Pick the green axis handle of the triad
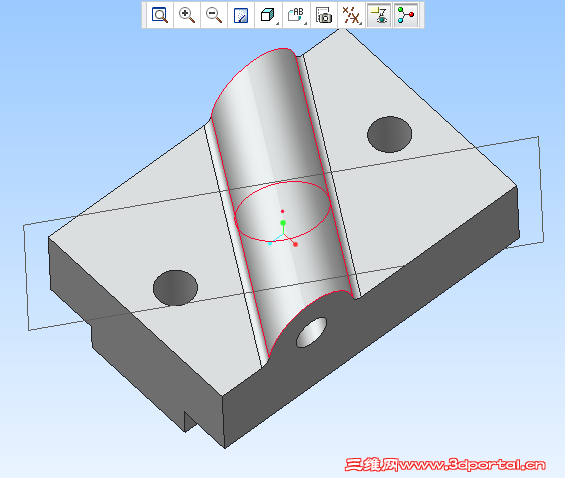The width and height of the screenshot is (565, 478). 283,223
